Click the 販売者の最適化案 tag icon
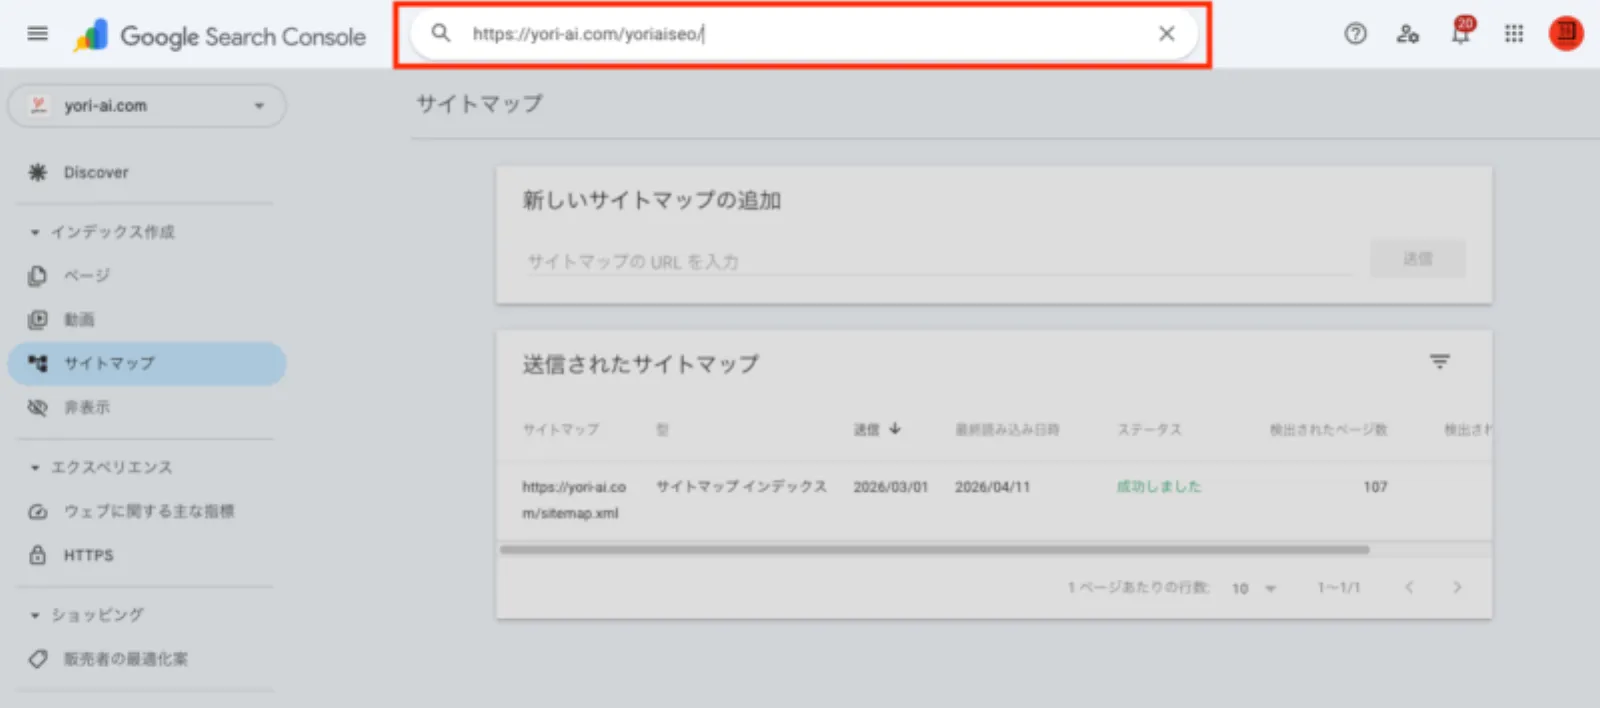 pyautogui.click(x=38, y=659)
